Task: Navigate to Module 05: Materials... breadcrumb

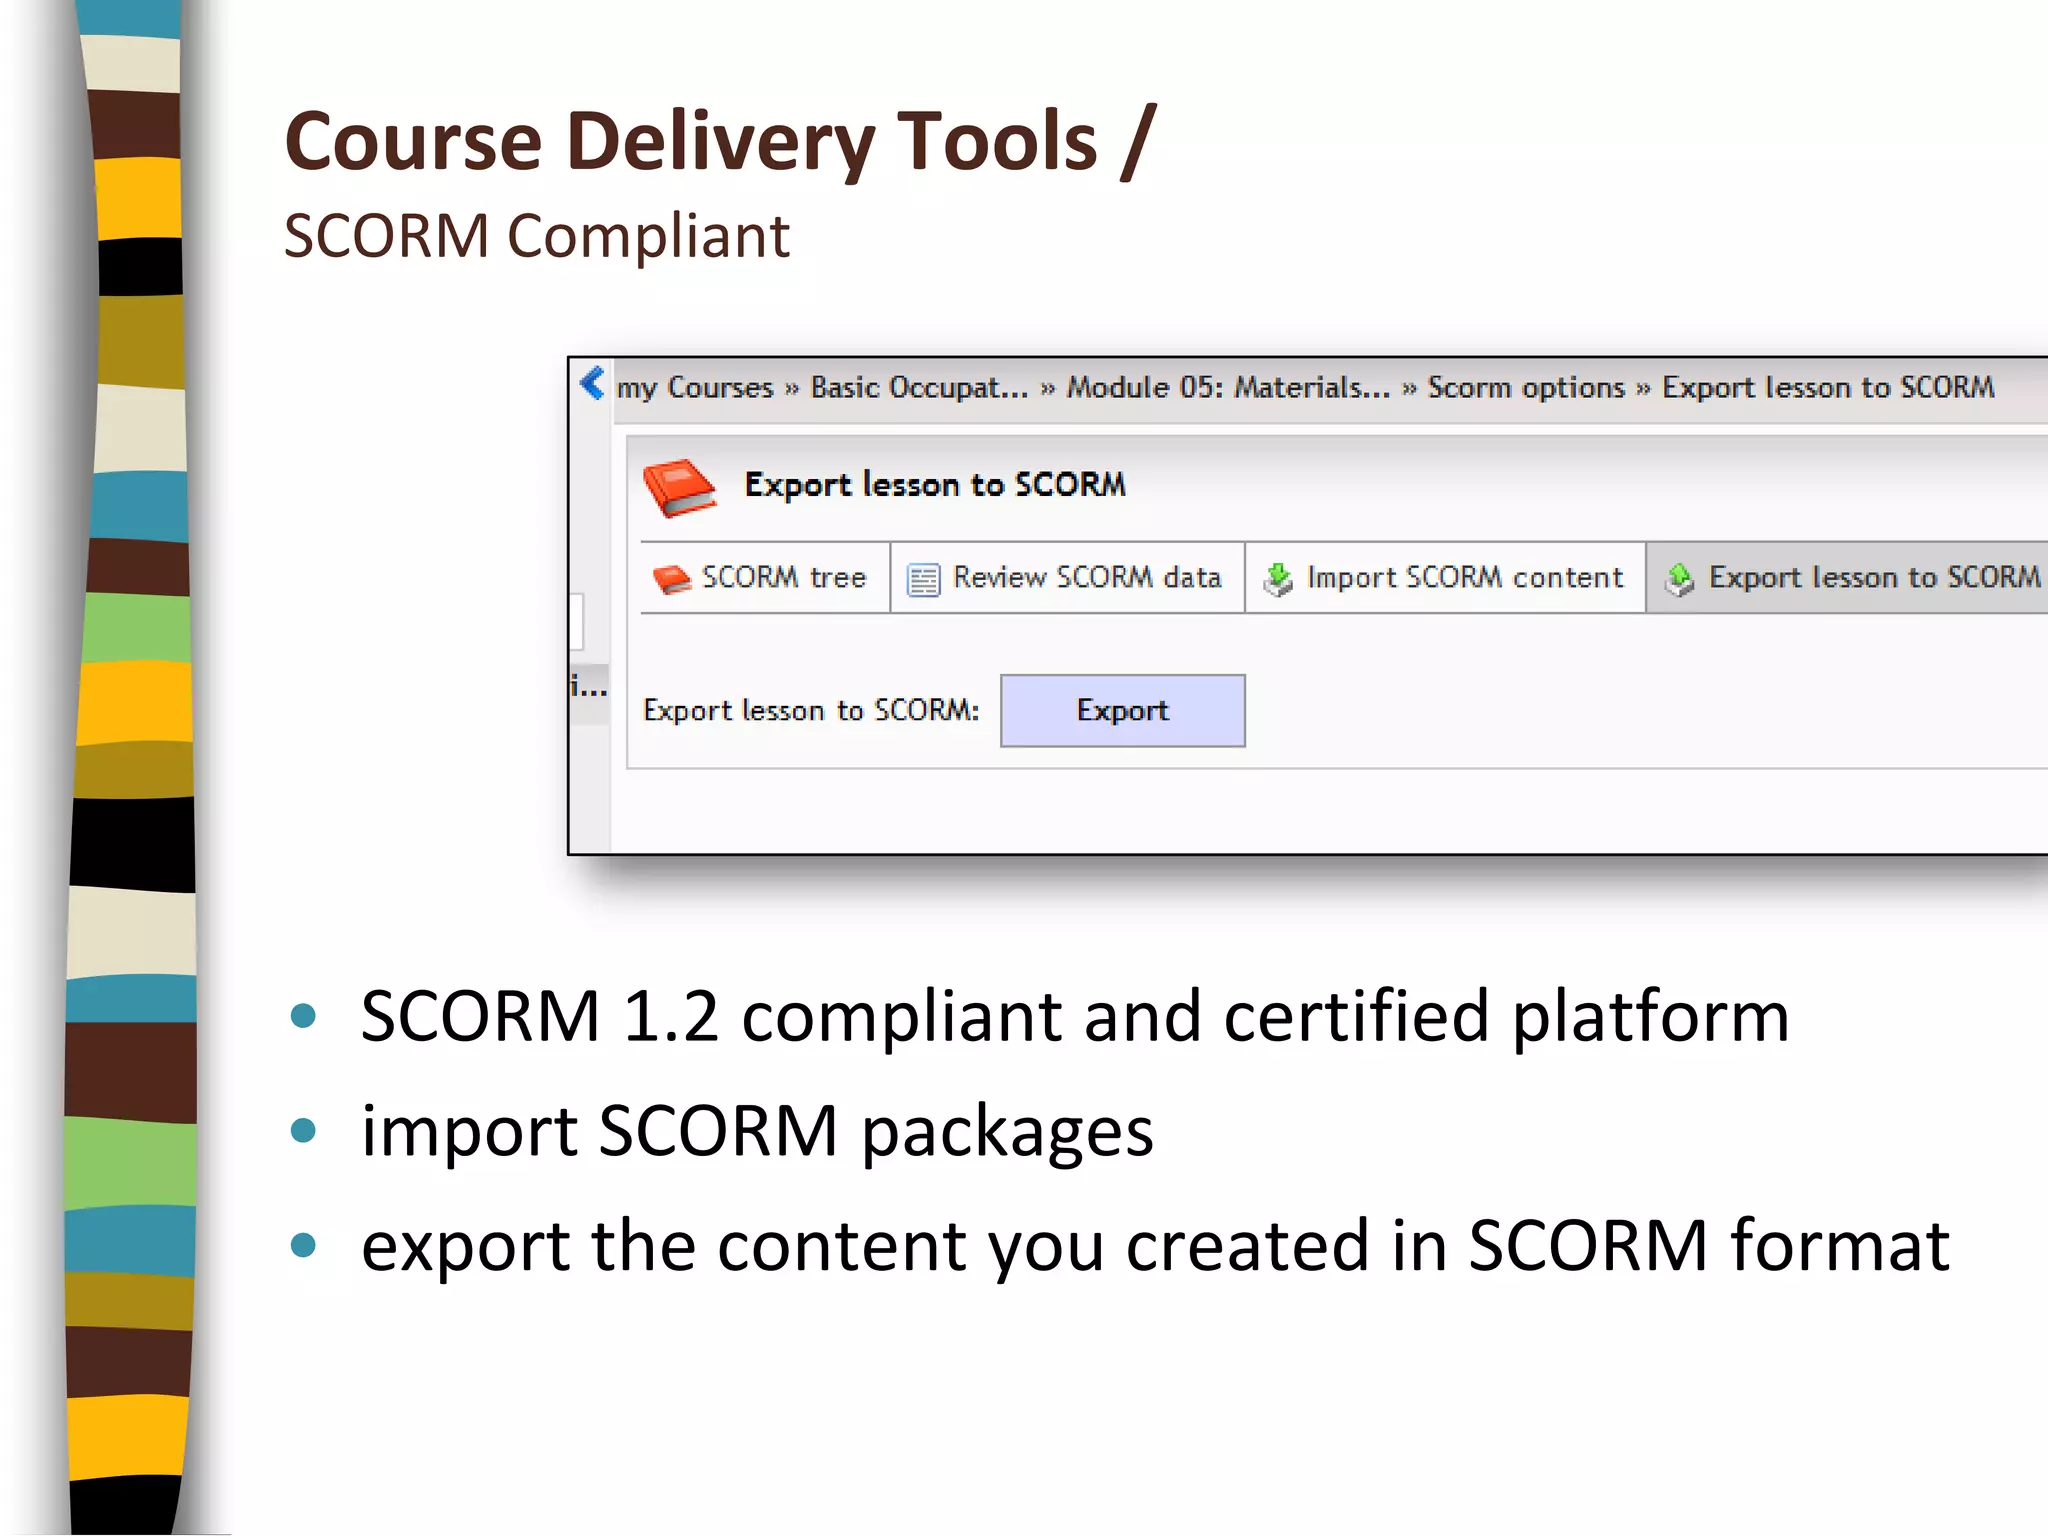Action: pyautogui.click(x=1228, y=388)
